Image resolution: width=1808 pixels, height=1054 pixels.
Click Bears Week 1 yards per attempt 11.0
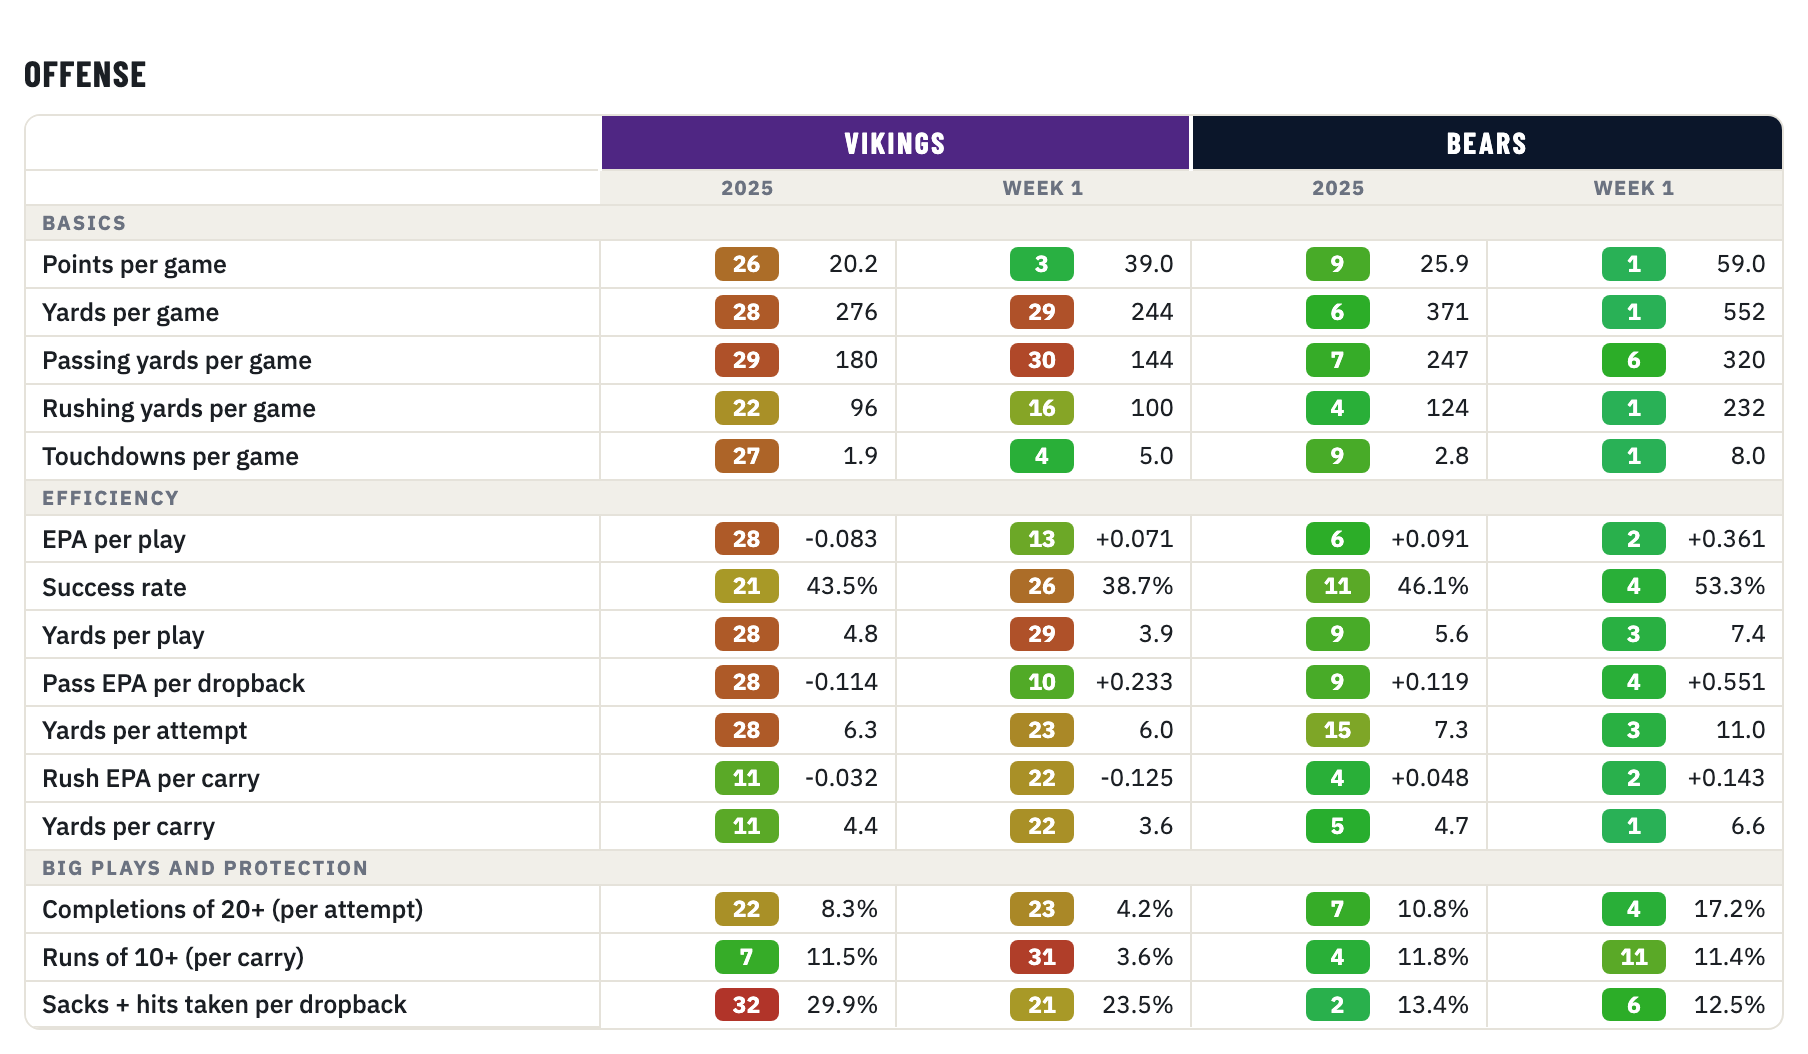1740,730
